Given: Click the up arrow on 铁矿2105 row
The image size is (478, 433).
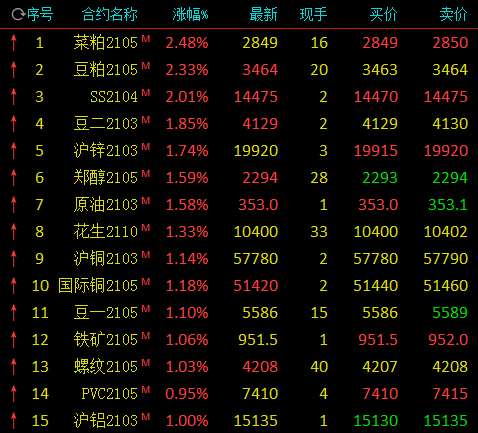Looking at the screenshot, I should tap(14, 340).
